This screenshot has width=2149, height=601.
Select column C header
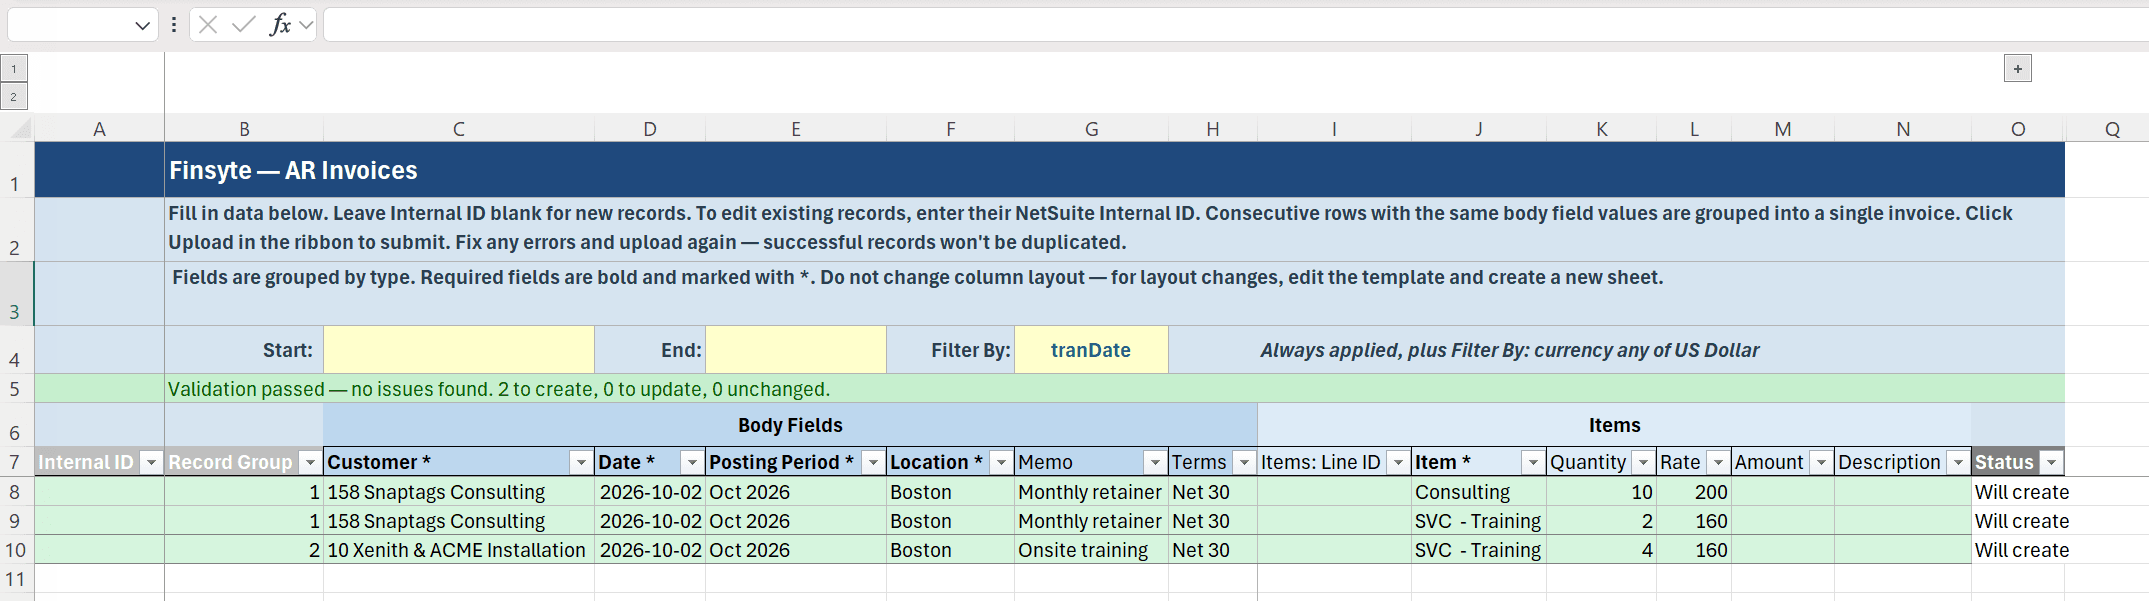[459, 129]
